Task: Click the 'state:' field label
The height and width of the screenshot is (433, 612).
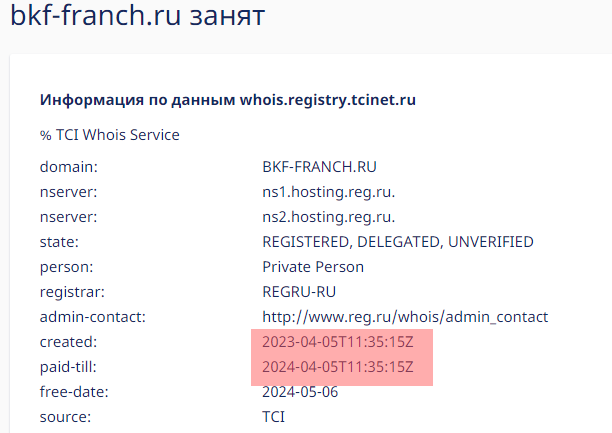Action: pos(59,242)
